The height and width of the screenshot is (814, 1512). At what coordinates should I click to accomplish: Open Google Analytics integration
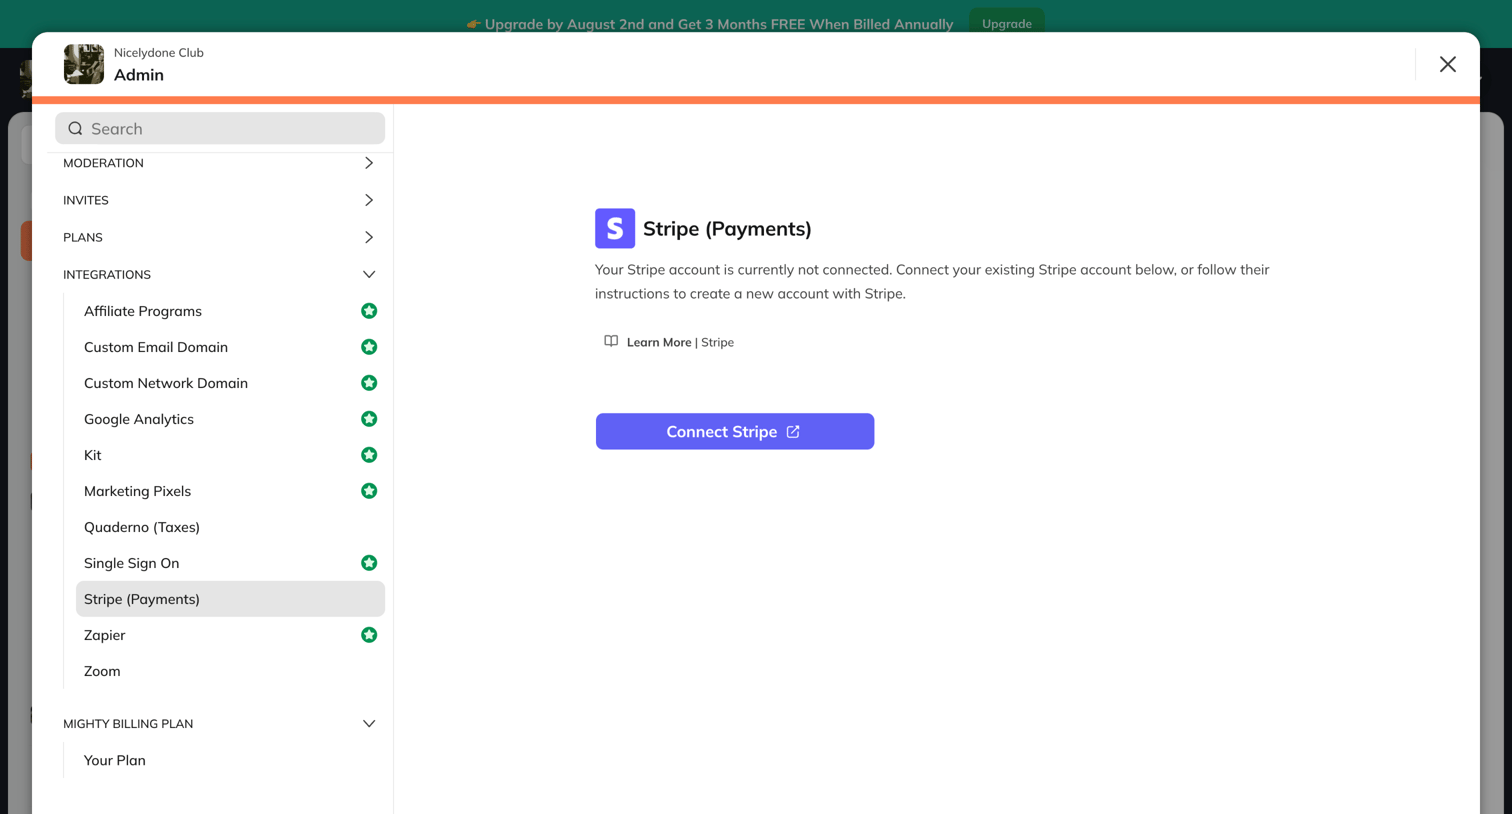point(230,419)
